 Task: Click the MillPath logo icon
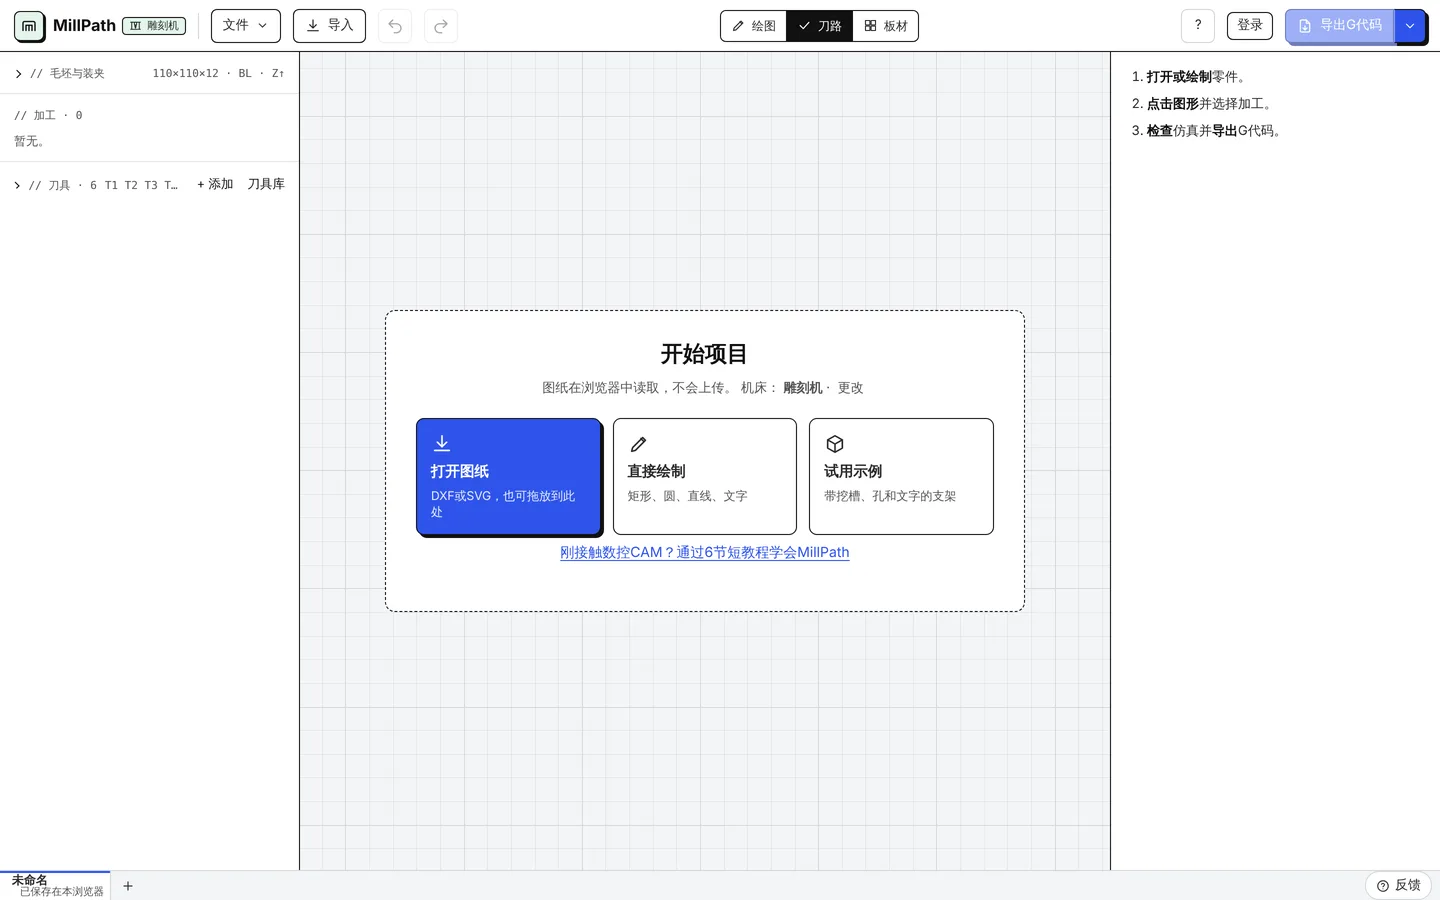pos(29,26)
